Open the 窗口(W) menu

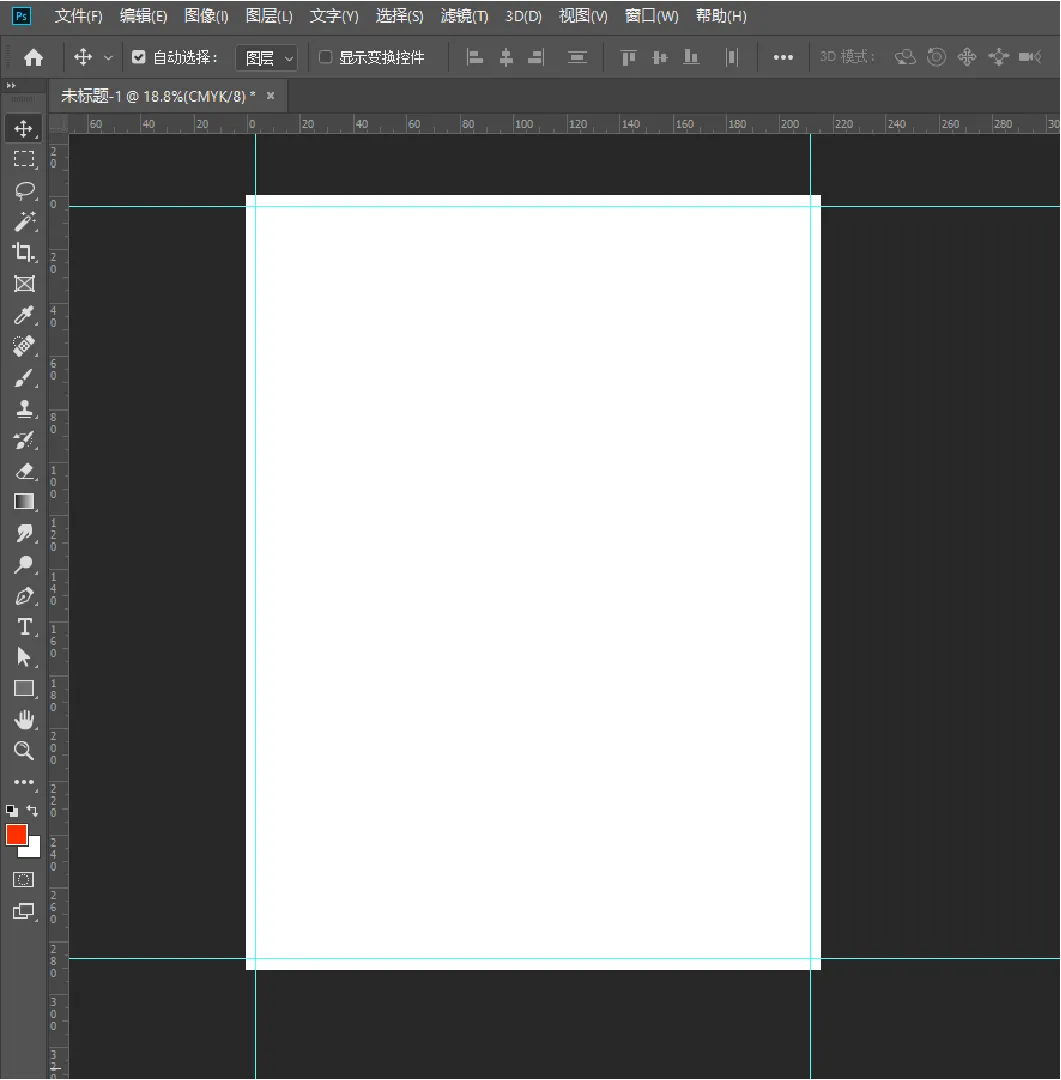pos(651,16)
